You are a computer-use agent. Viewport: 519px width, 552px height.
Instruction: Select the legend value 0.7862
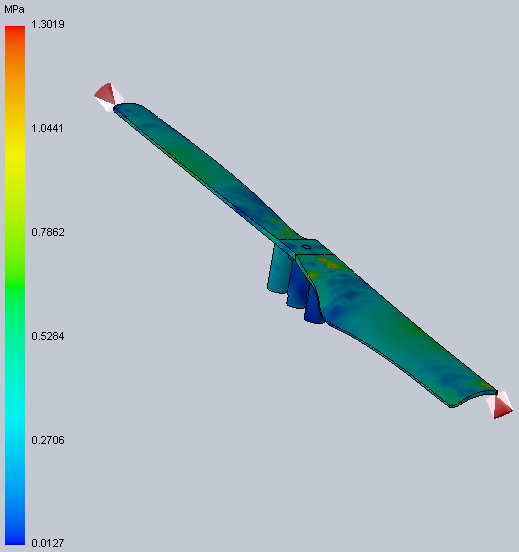(x=48, y=232)
